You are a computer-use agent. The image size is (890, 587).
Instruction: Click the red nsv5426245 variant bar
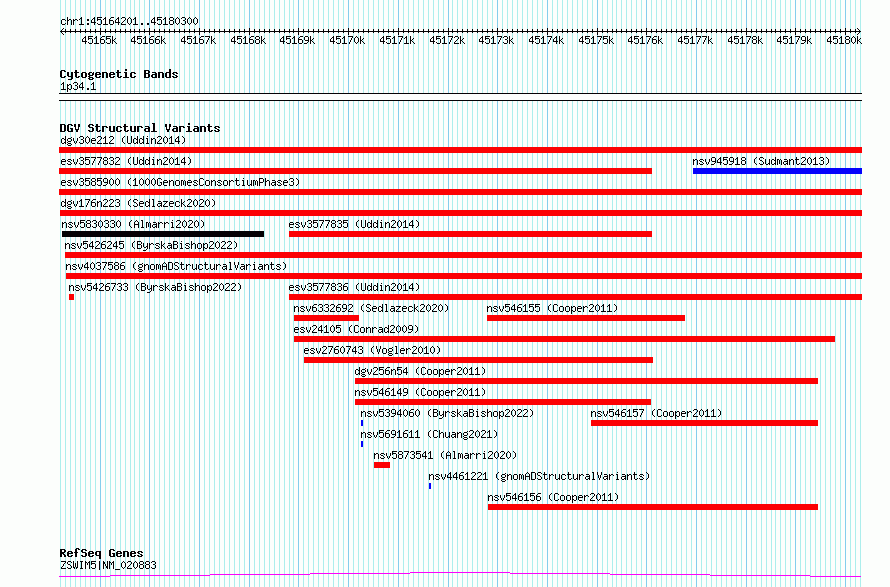click(463, 255)
